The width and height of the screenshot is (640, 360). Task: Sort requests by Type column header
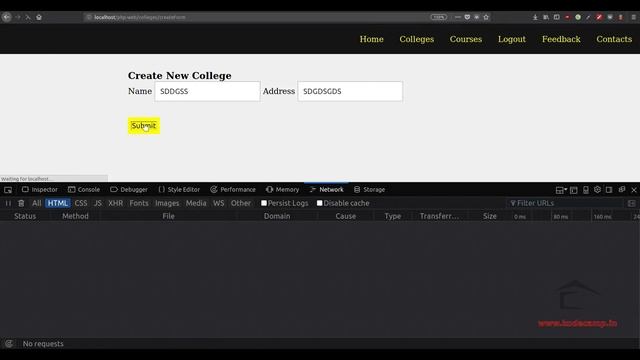click(392, 216)
